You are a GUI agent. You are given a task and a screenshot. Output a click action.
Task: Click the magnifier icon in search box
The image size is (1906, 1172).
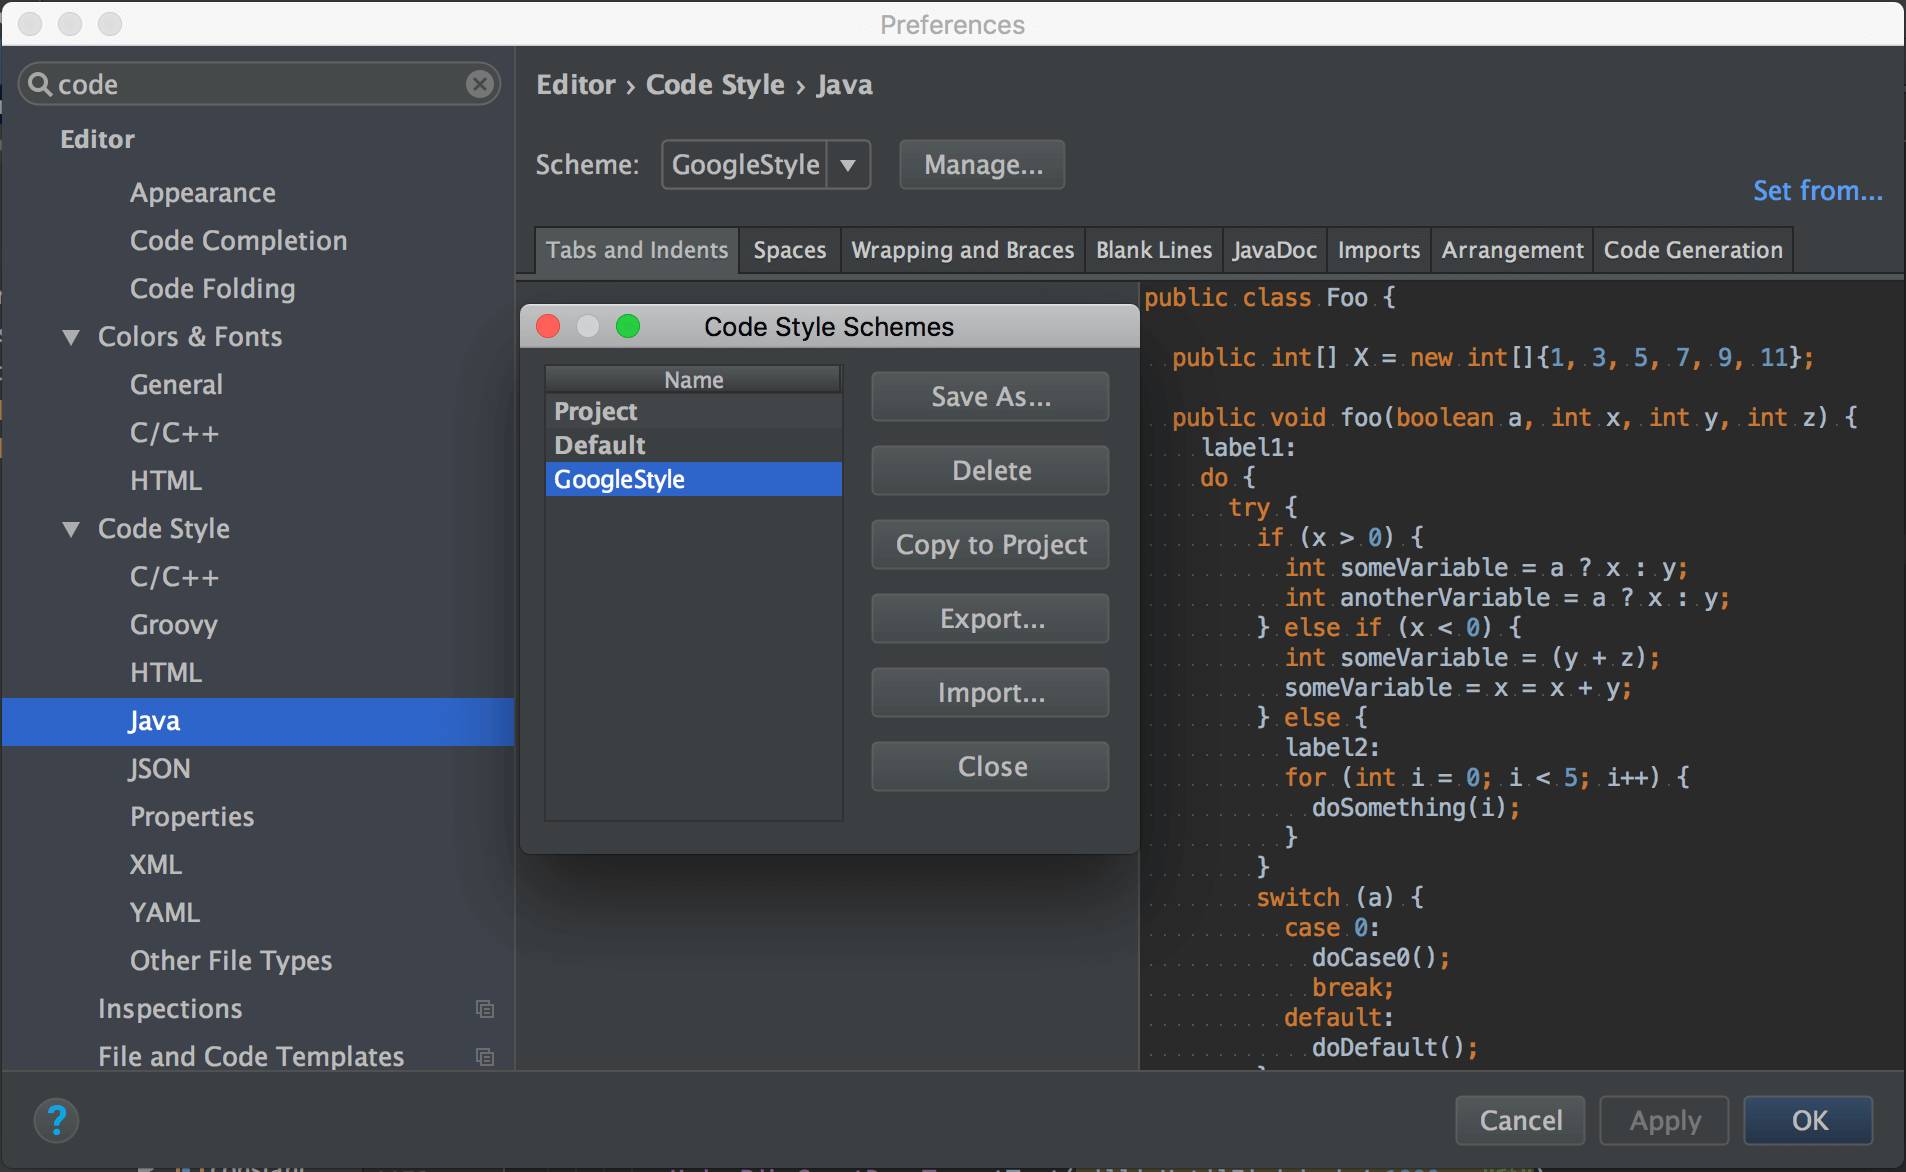point(40,84)
